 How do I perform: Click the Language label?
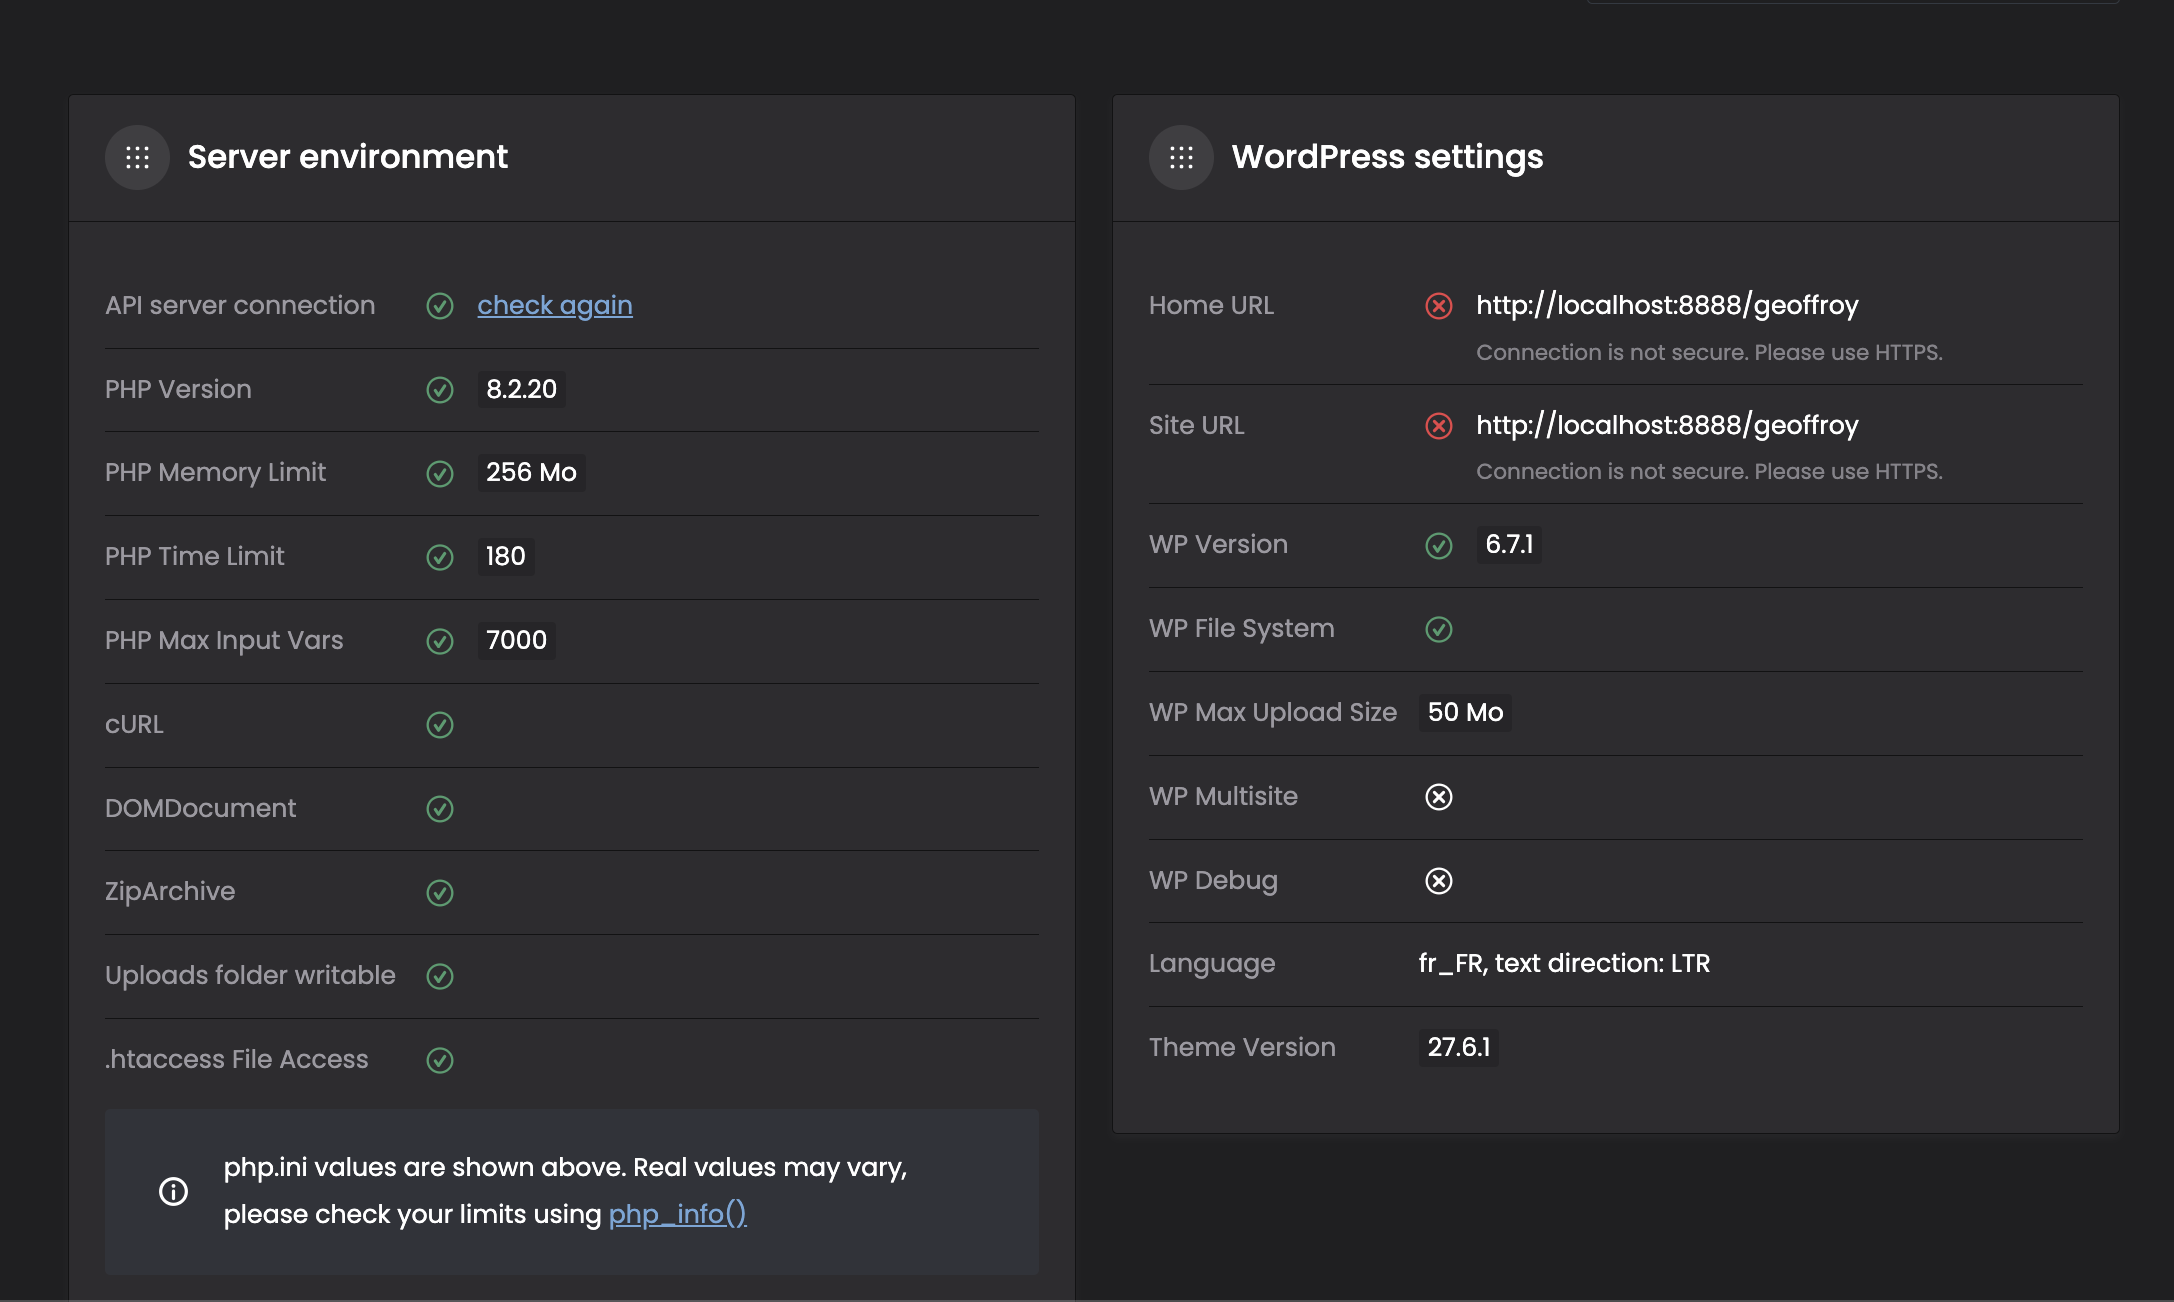tap(1212, 963)
